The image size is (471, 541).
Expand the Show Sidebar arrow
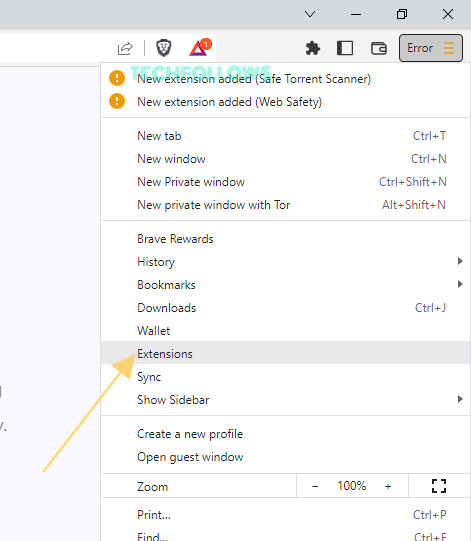pyautogui.click(x=460, y=399)
